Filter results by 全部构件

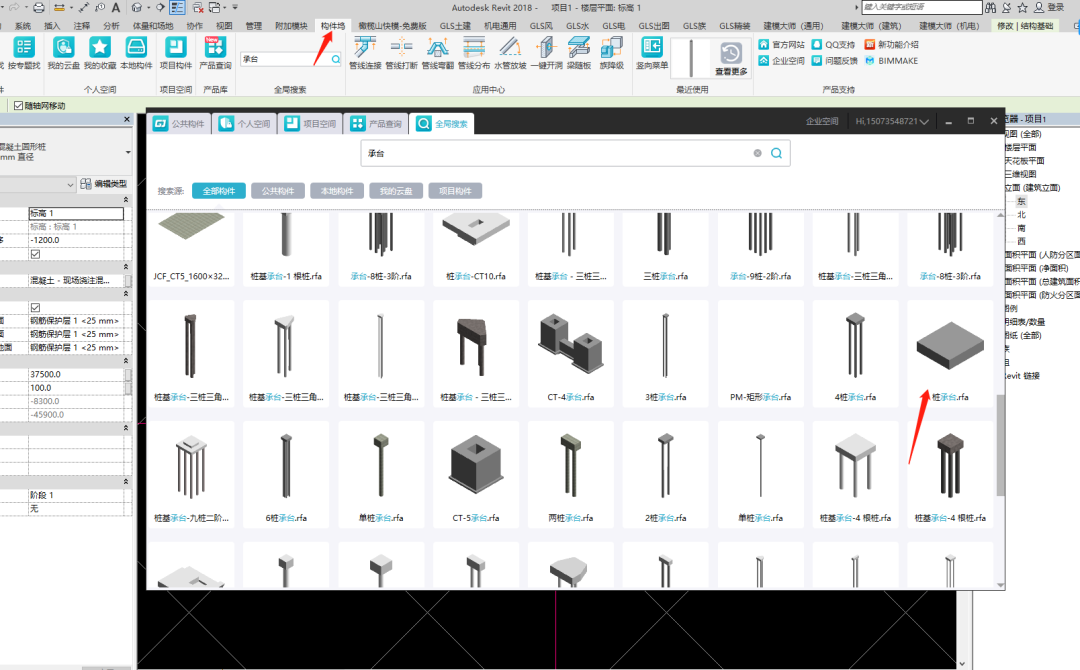219,191
